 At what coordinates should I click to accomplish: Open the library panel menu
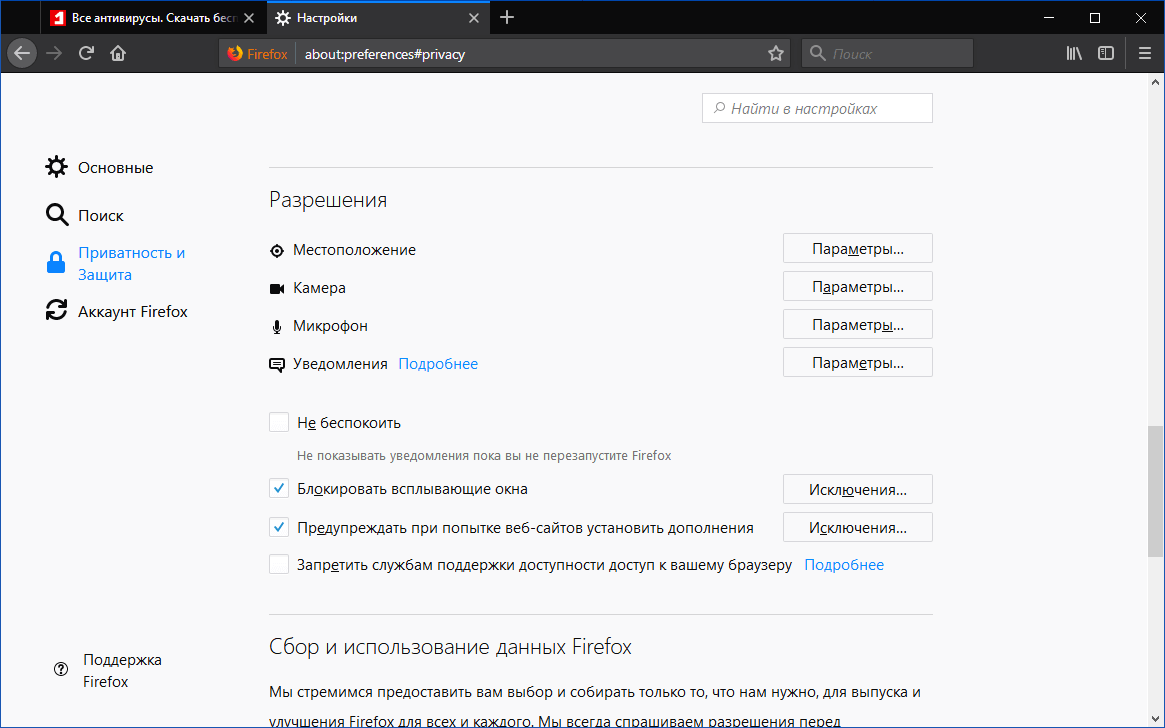pos(1073,53)
